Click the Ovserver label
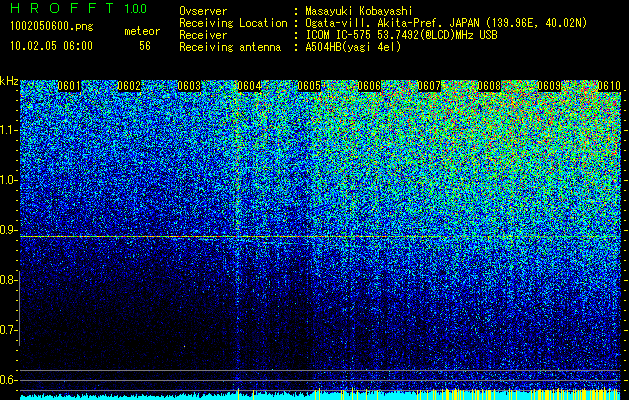Viewport: 629px width, 400px height. pyautogui.click(x=203, y=11)
